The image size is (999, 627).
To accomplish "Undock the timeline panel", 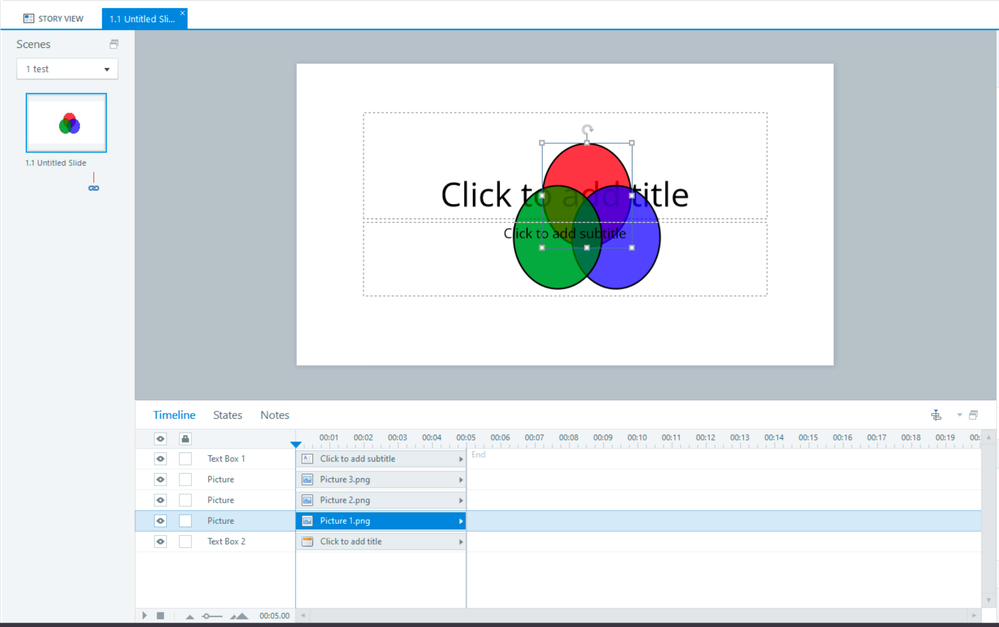I will tap(974, 415).
